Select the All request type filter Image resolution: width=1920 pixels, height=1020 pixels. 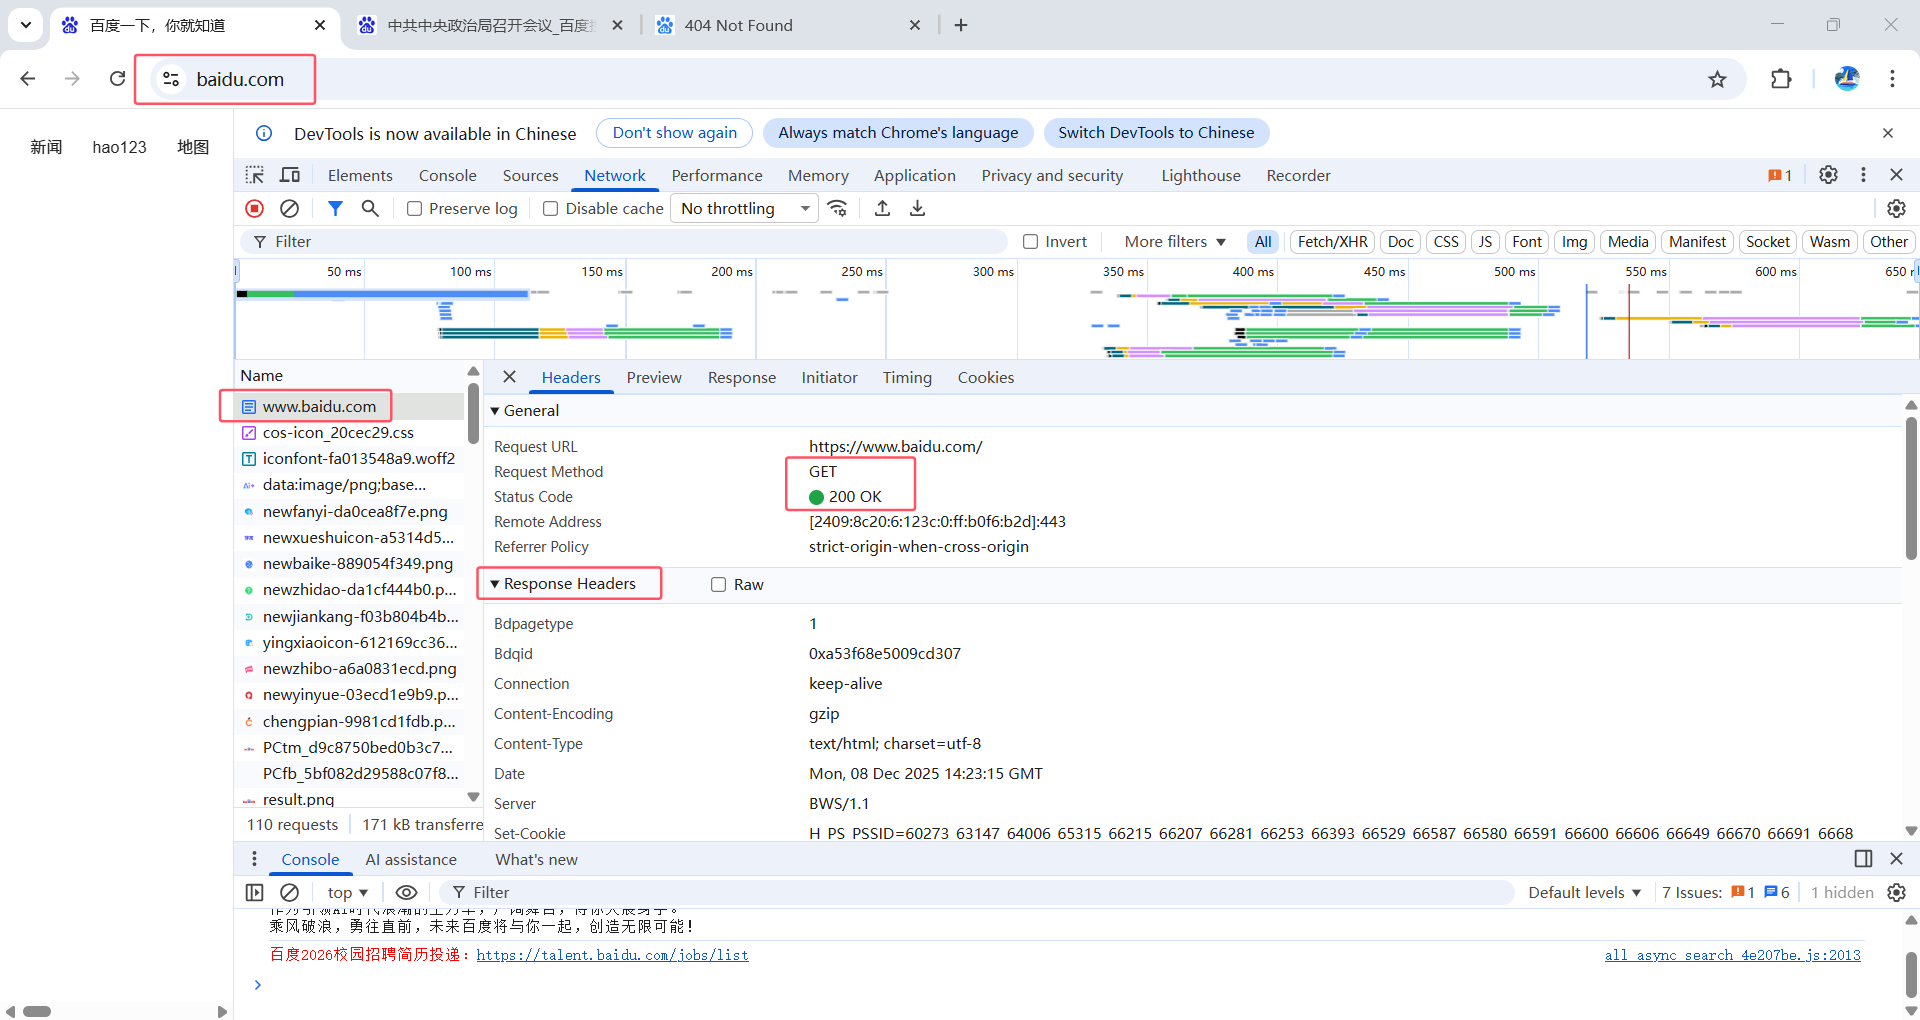(1263, 241)
